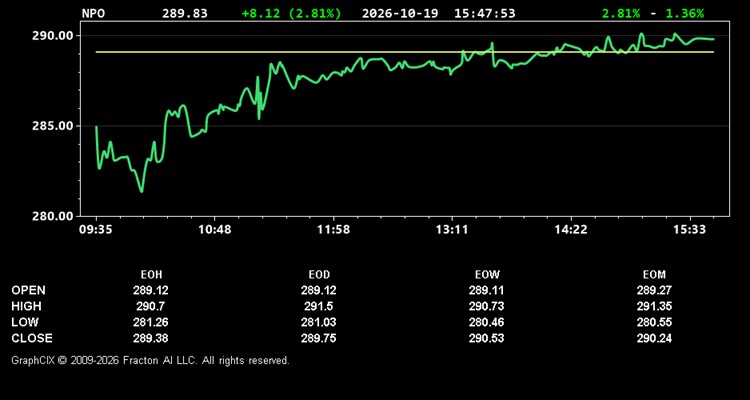The width and height of the screenshot is (750, 400).
Task: Select the current price 289.83
Action: pos(185,13)
